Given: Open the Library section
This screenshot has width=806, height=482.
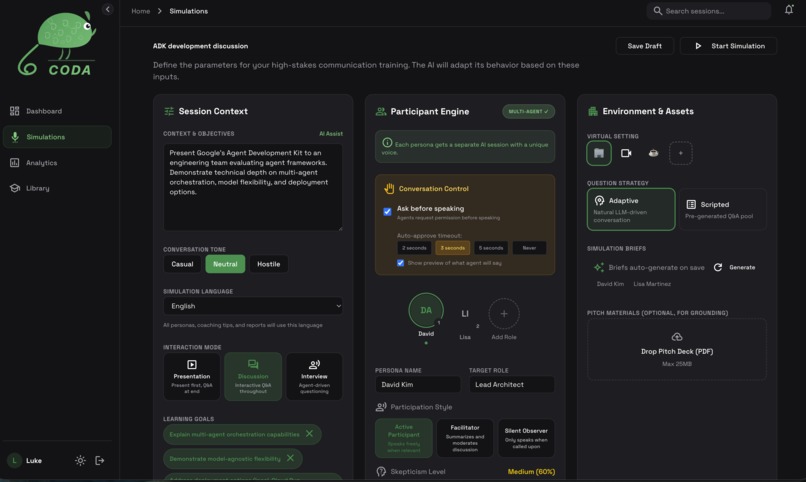Looking at the screenshot, I should (x=57, y=188).
